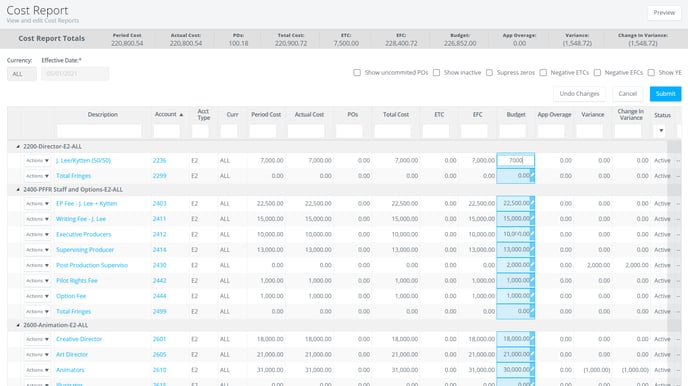Open Actions menu for Post Production Superviso row
This screenshot has width=688, height=386.
pos(37,265)
